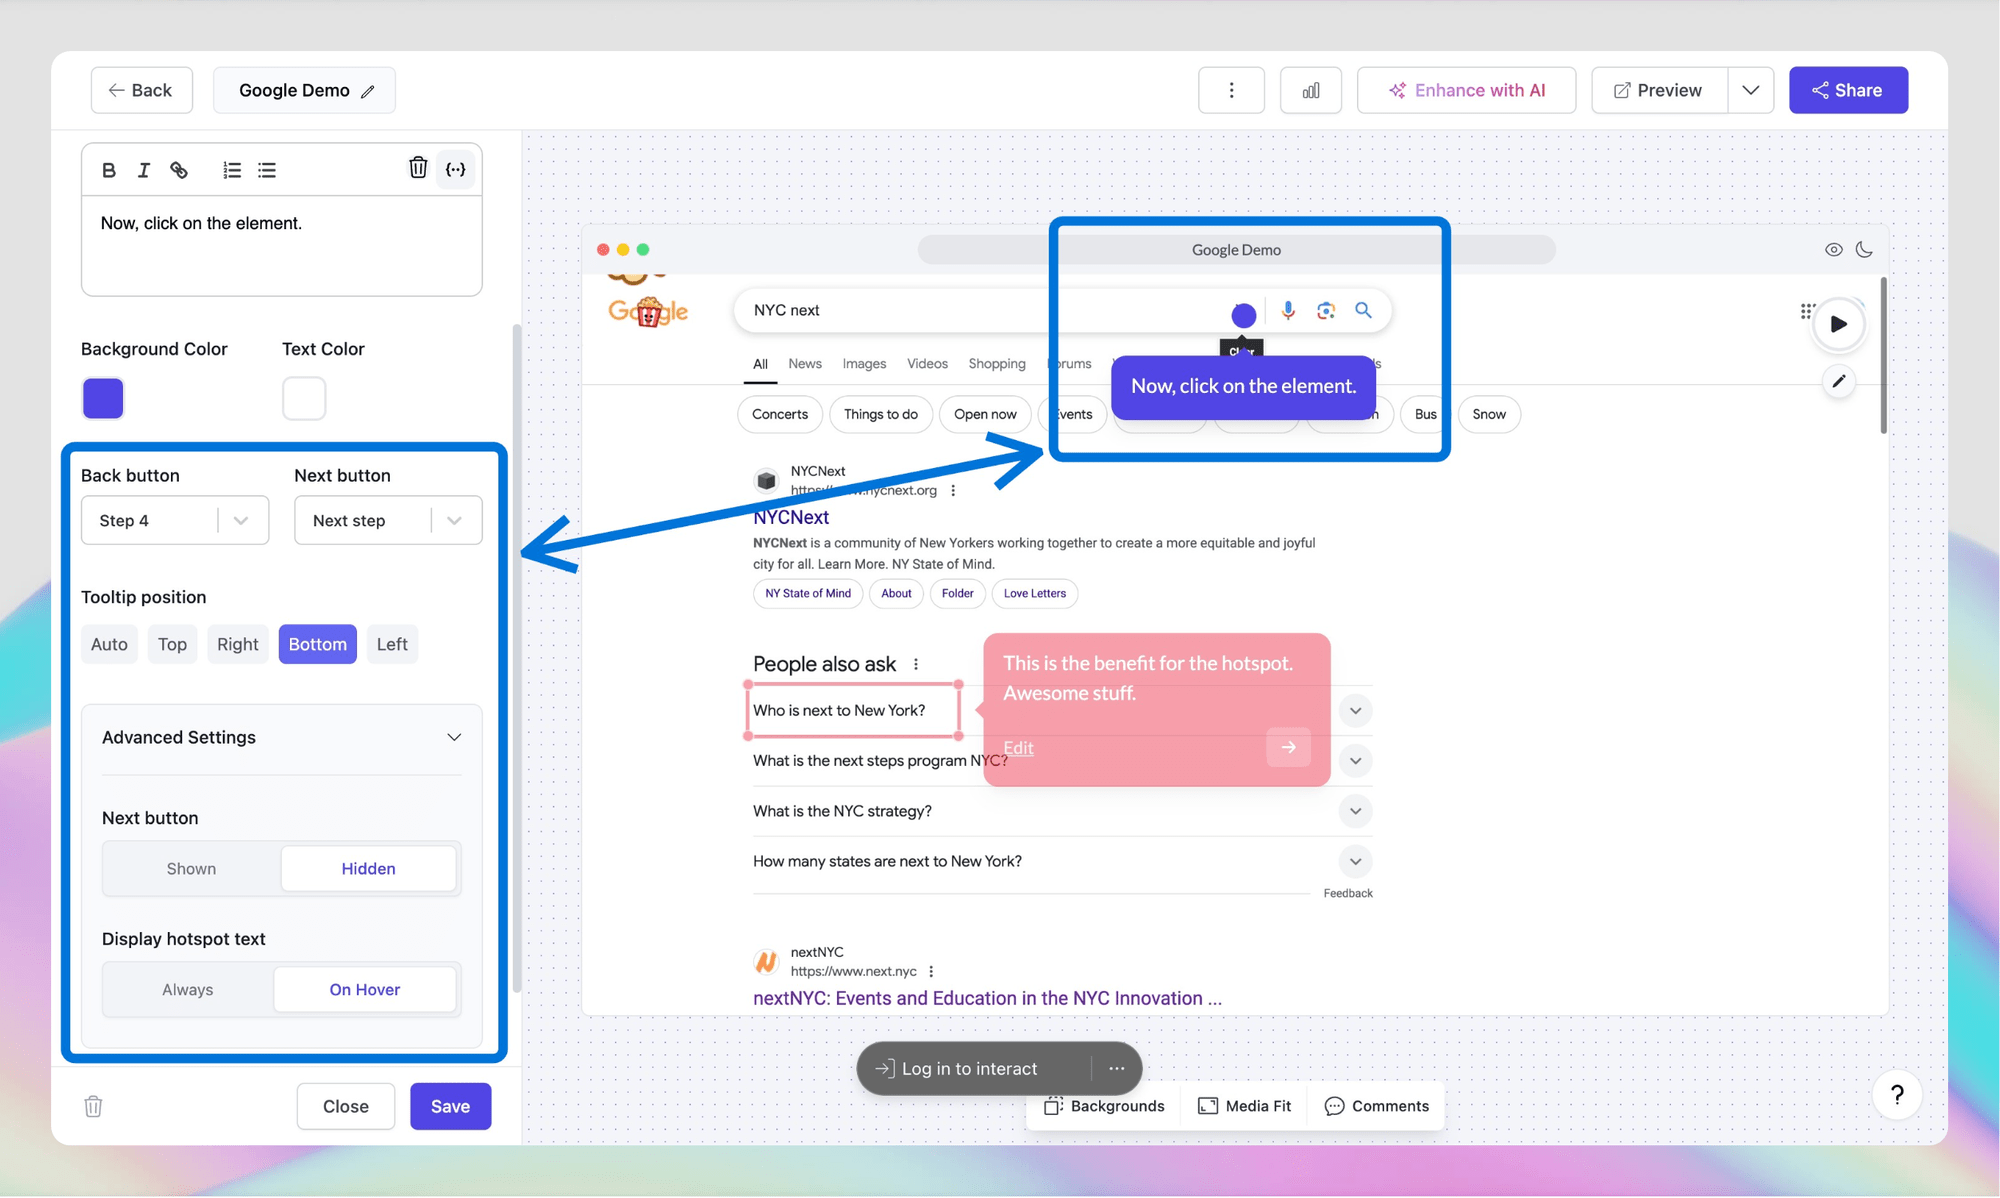Viewport: 2000px width, 1198px height.
Task: Toggle preview visibility with the eye icon
Action: [1833, 250]
